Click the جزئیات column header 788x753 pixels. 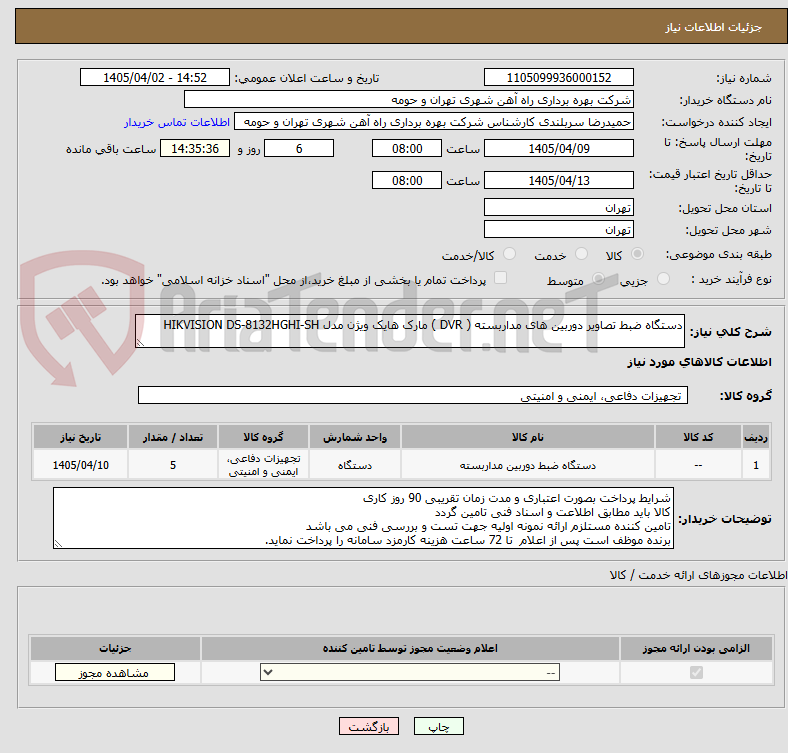(x=115, y=648)
